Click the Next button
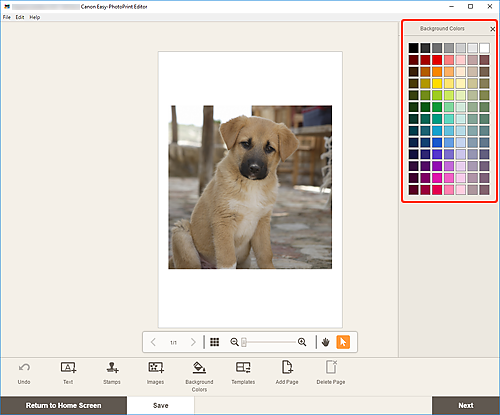Screen dimensions: 500x415 pyautogui.click(x=466, y=405)
